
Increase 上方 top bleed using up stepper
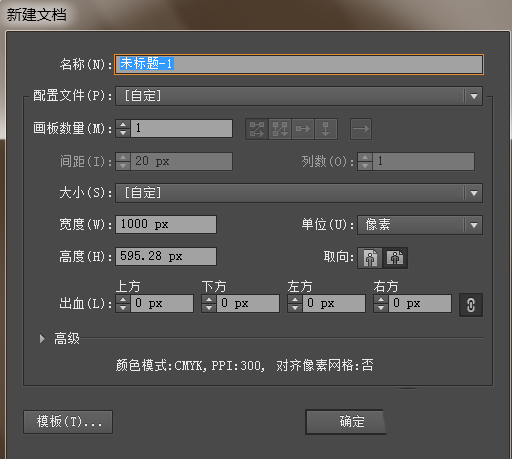click(123, 299)
